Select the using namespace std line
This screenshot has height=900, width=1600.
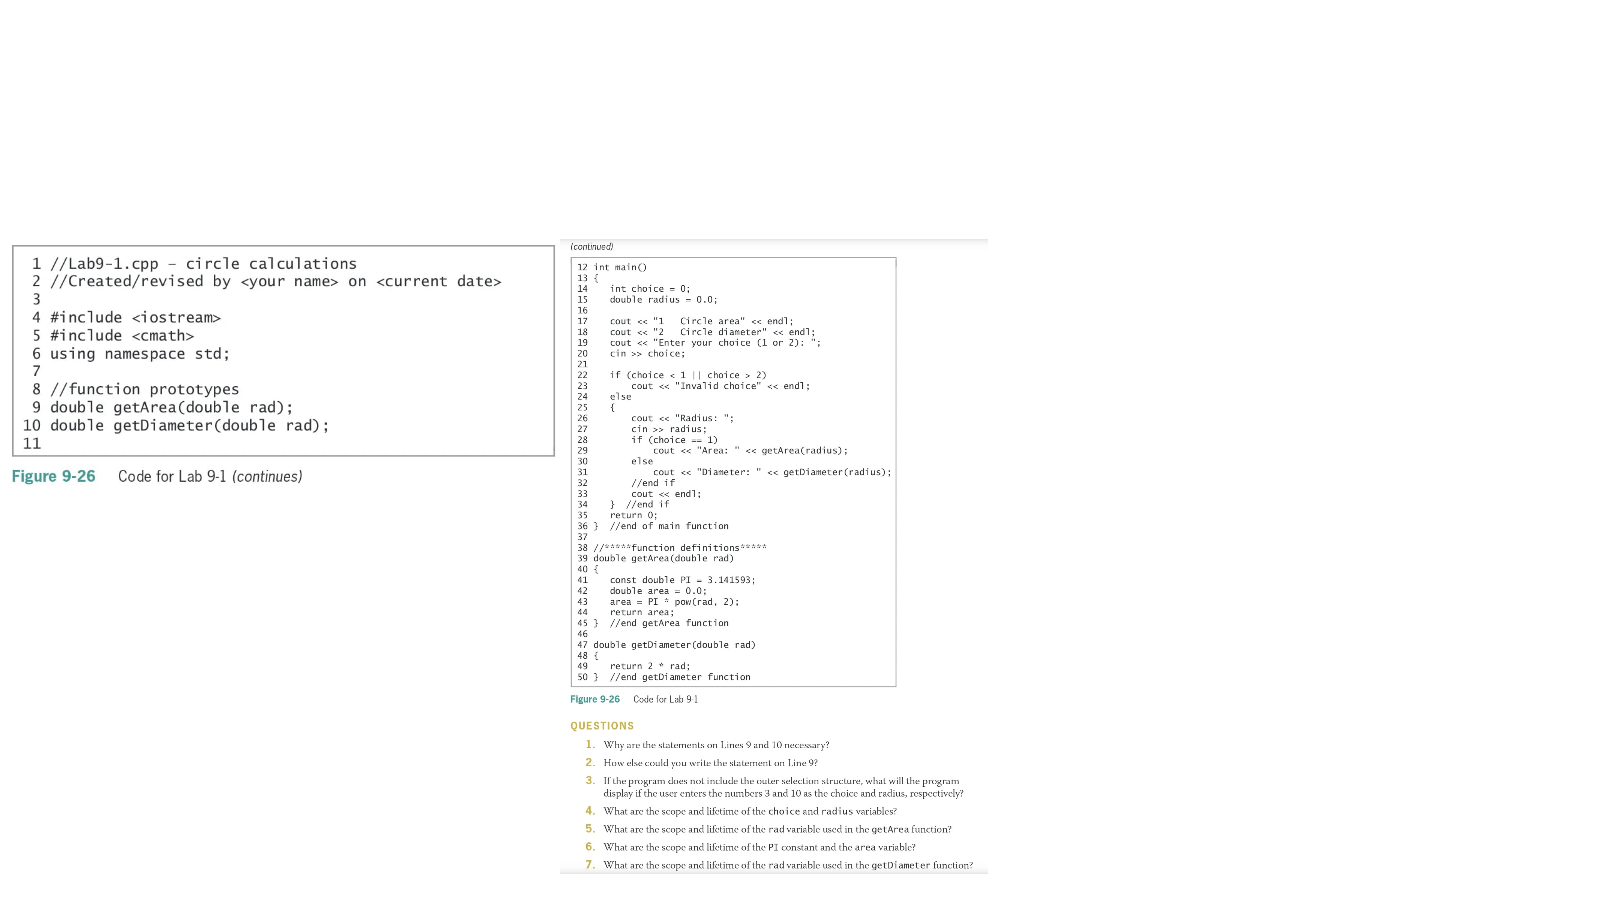pyautogui.click(x=138, y=353)
